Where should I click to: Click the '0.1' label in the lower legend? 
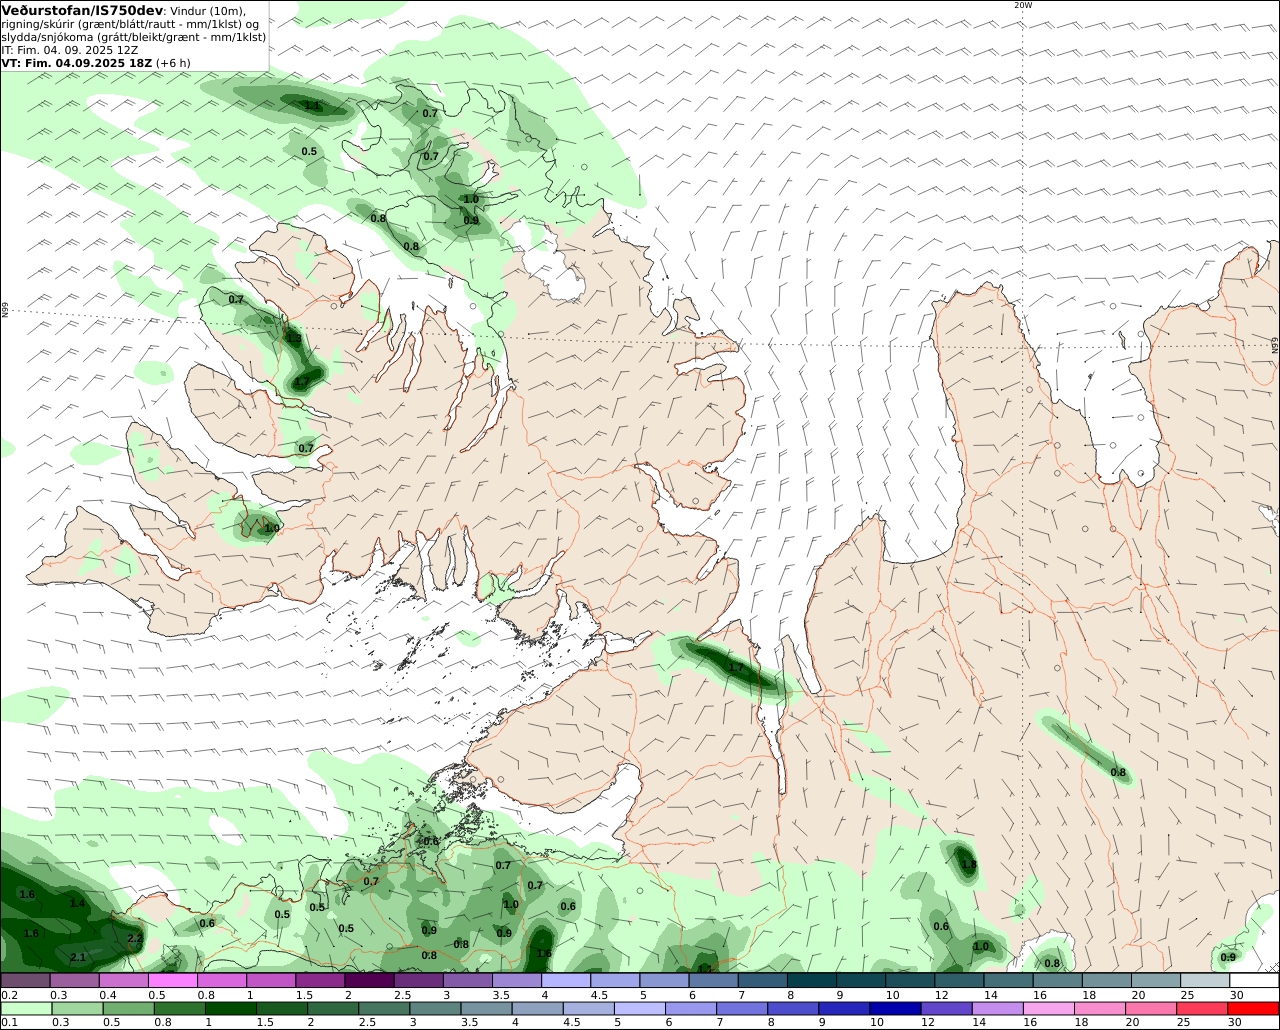[x=8, y=1023]
